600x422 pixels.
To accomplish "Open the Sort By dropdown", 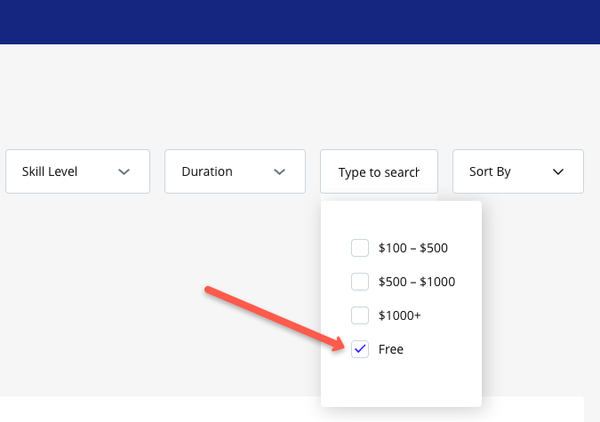I will pos(517,172).
